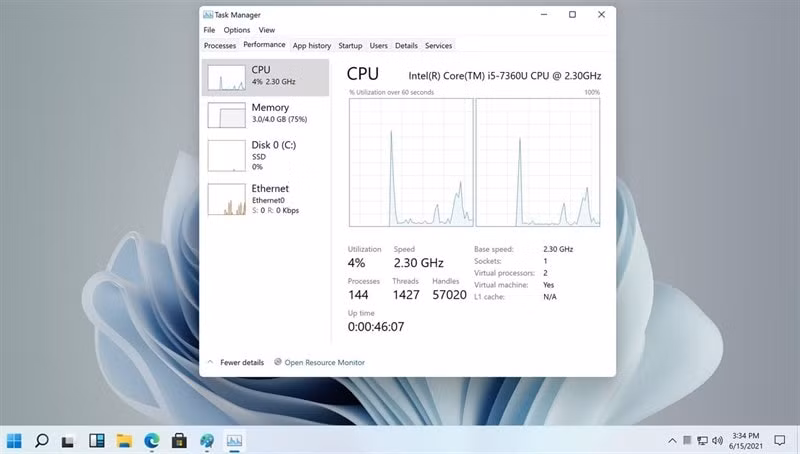Click the first CPU utilization graph

(411, 162)
